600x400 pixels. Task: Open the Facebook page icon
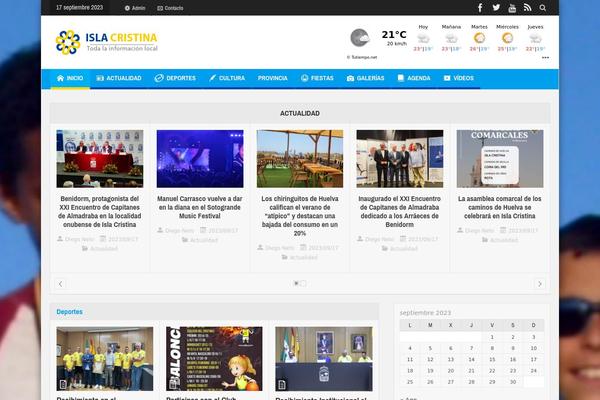(x=480, y=8)
